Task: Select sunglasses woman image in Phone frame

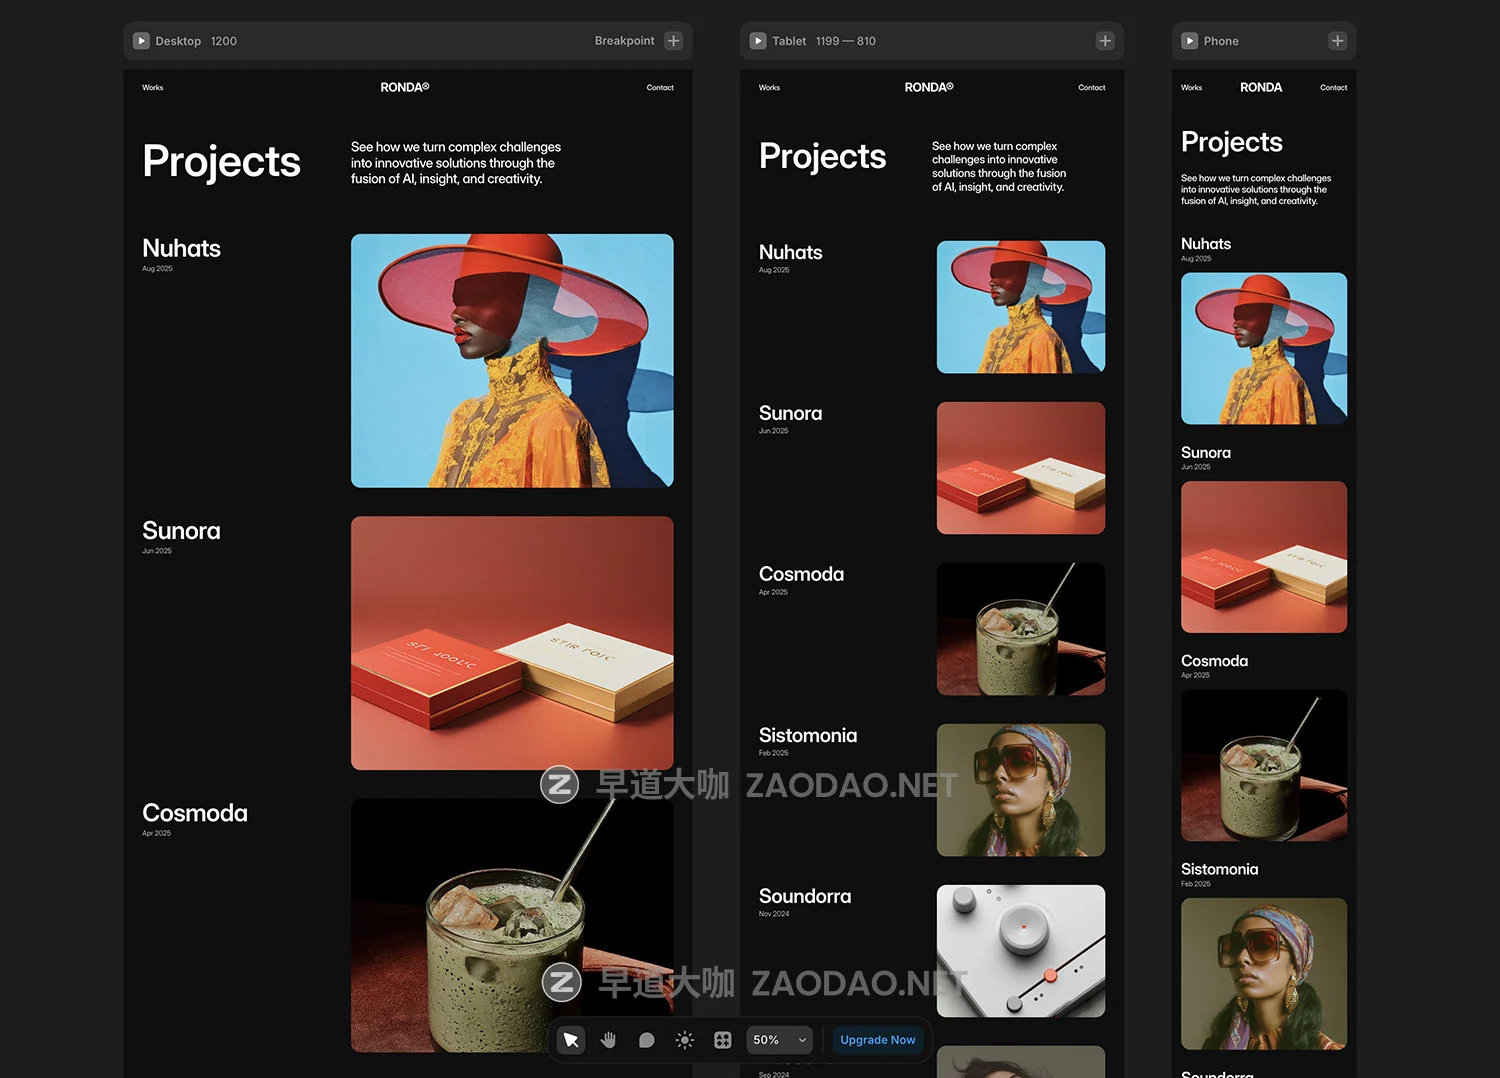Action: (1264, 974)
